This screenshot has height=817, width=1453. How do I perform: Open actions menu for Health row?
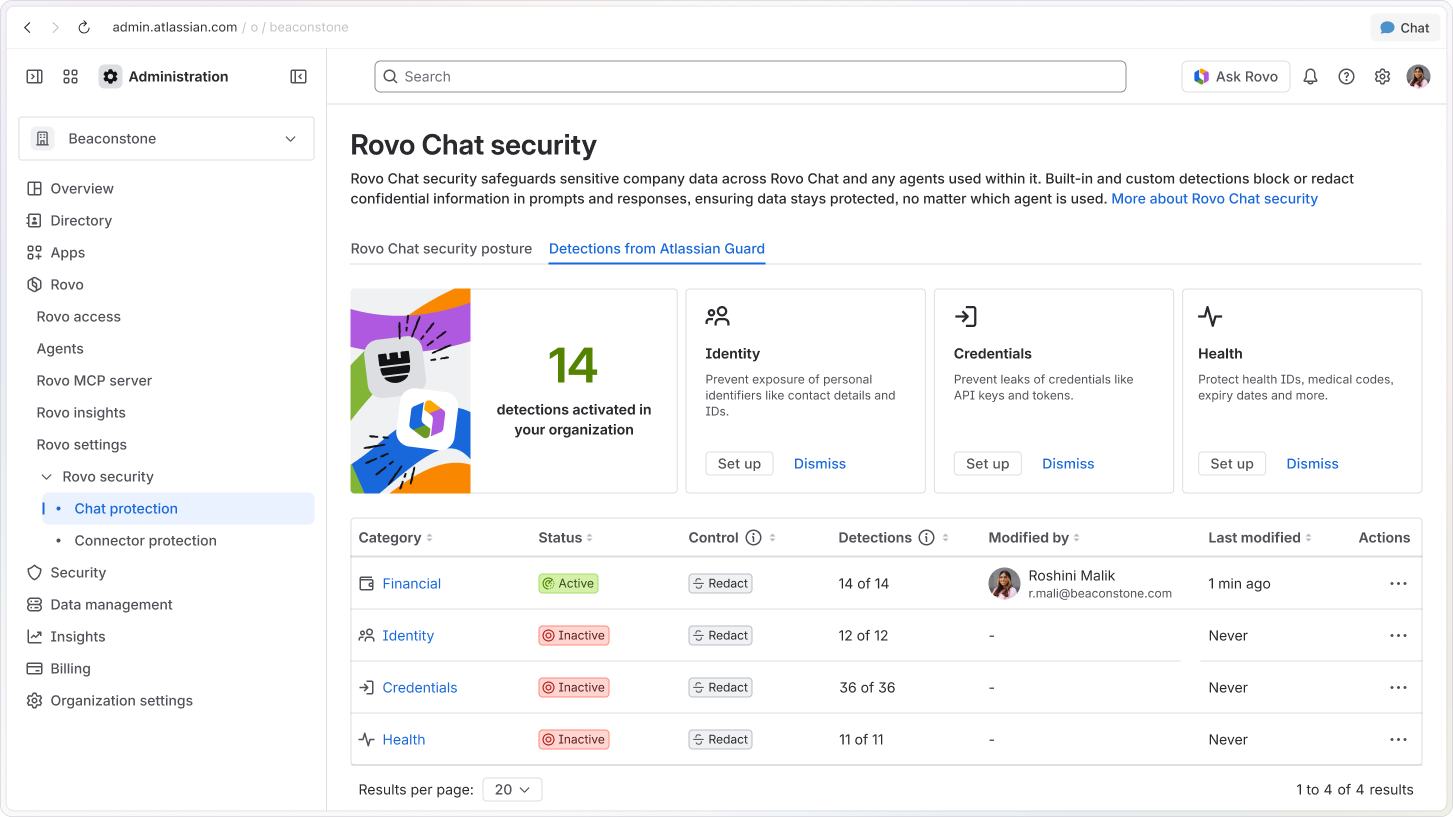coord(1398,740)
